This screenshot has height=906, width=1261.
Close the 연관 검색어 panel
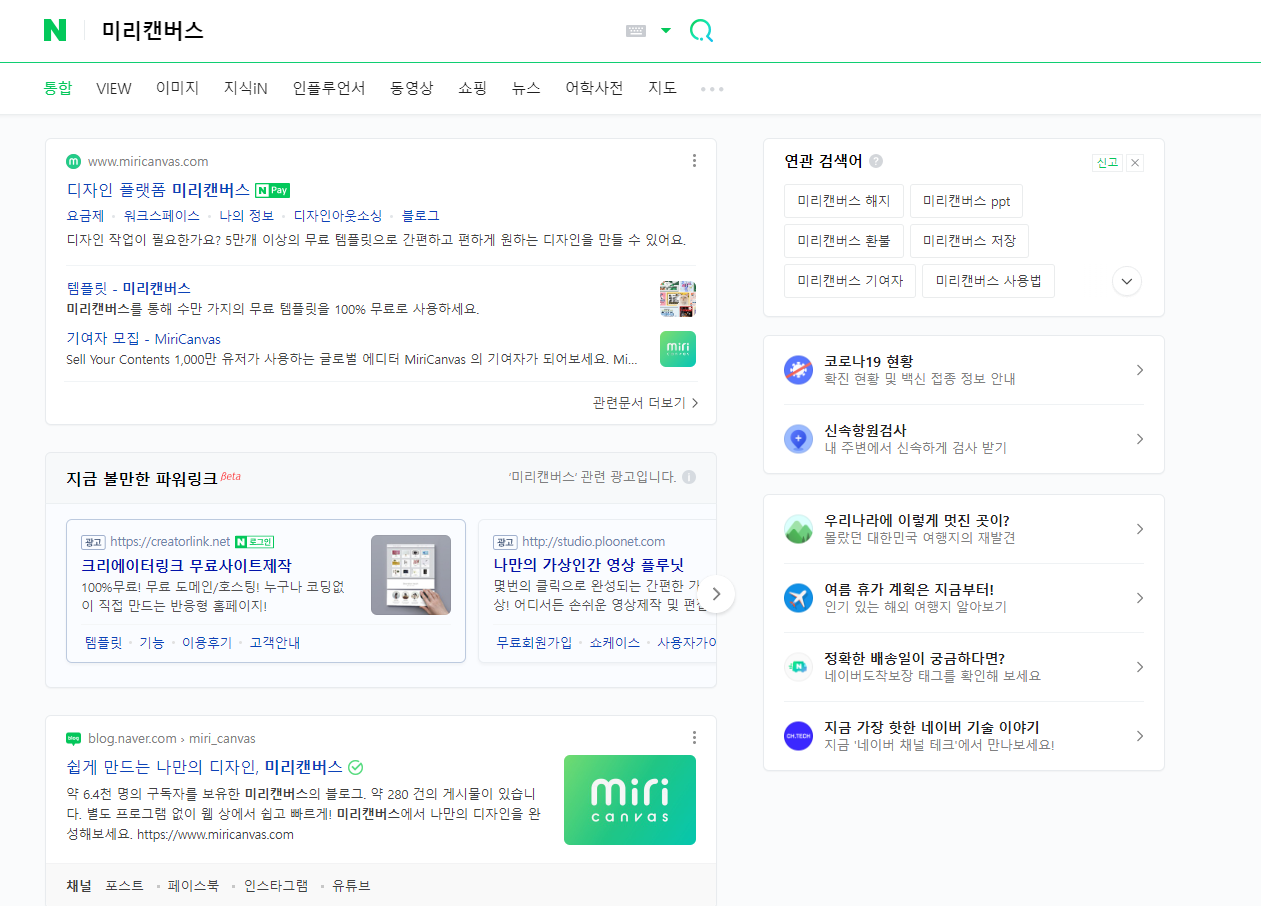tap(1135, 163)
